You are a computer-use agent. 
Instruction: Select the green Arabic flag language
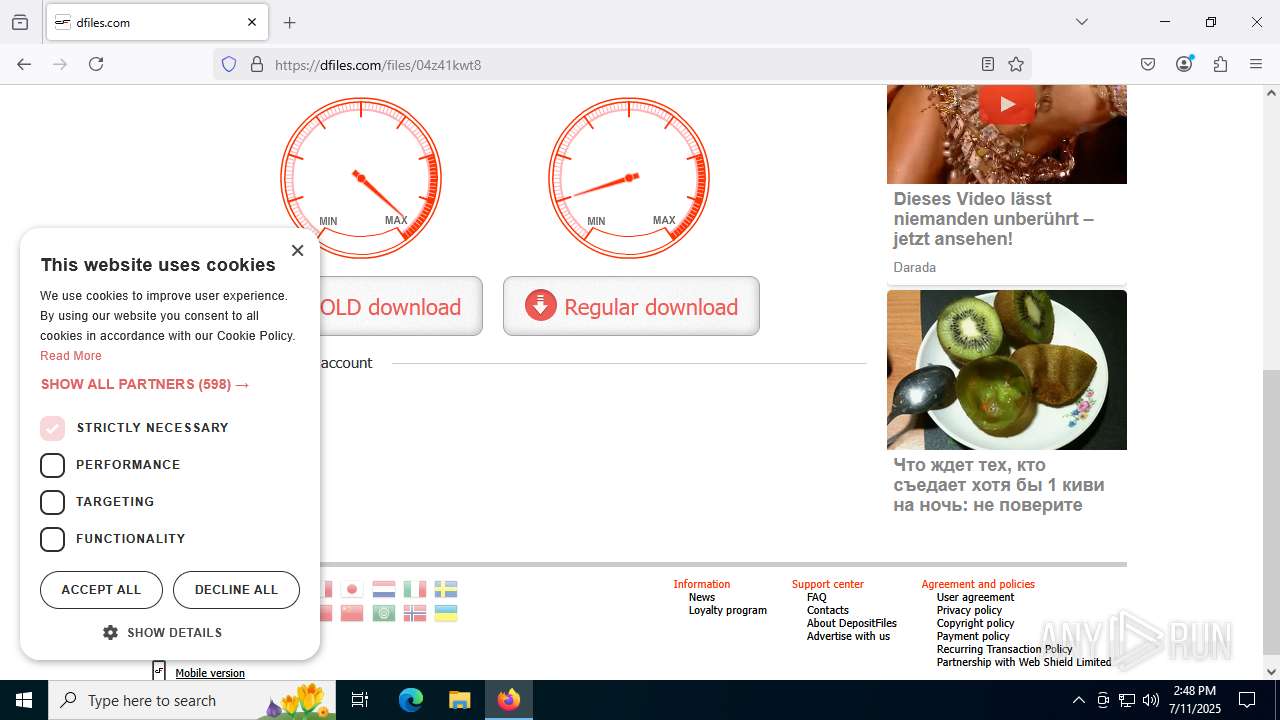pyautogui.click(x=384, y=613)
